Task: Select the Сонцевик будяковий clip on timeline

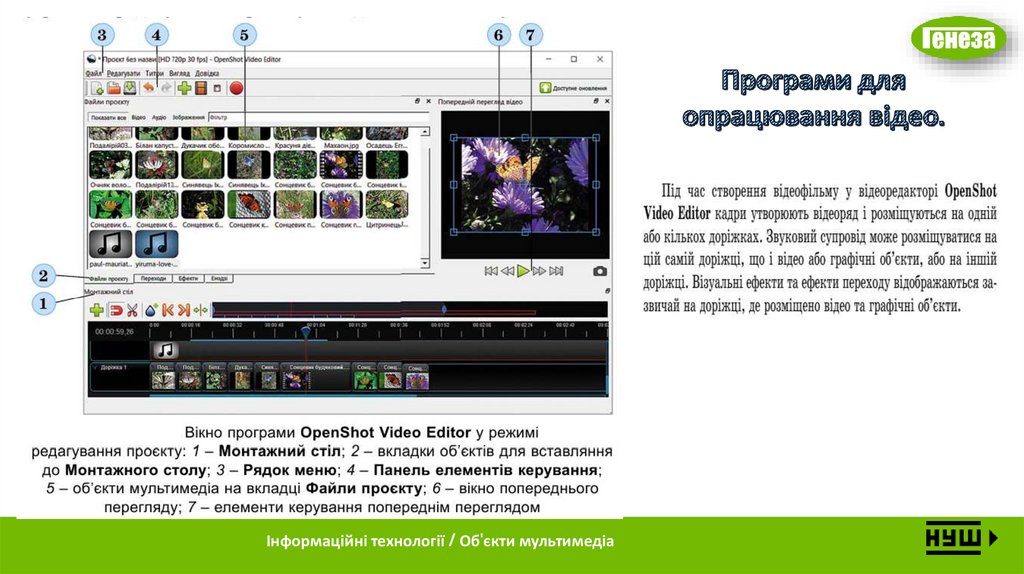Action: point(316,377)
